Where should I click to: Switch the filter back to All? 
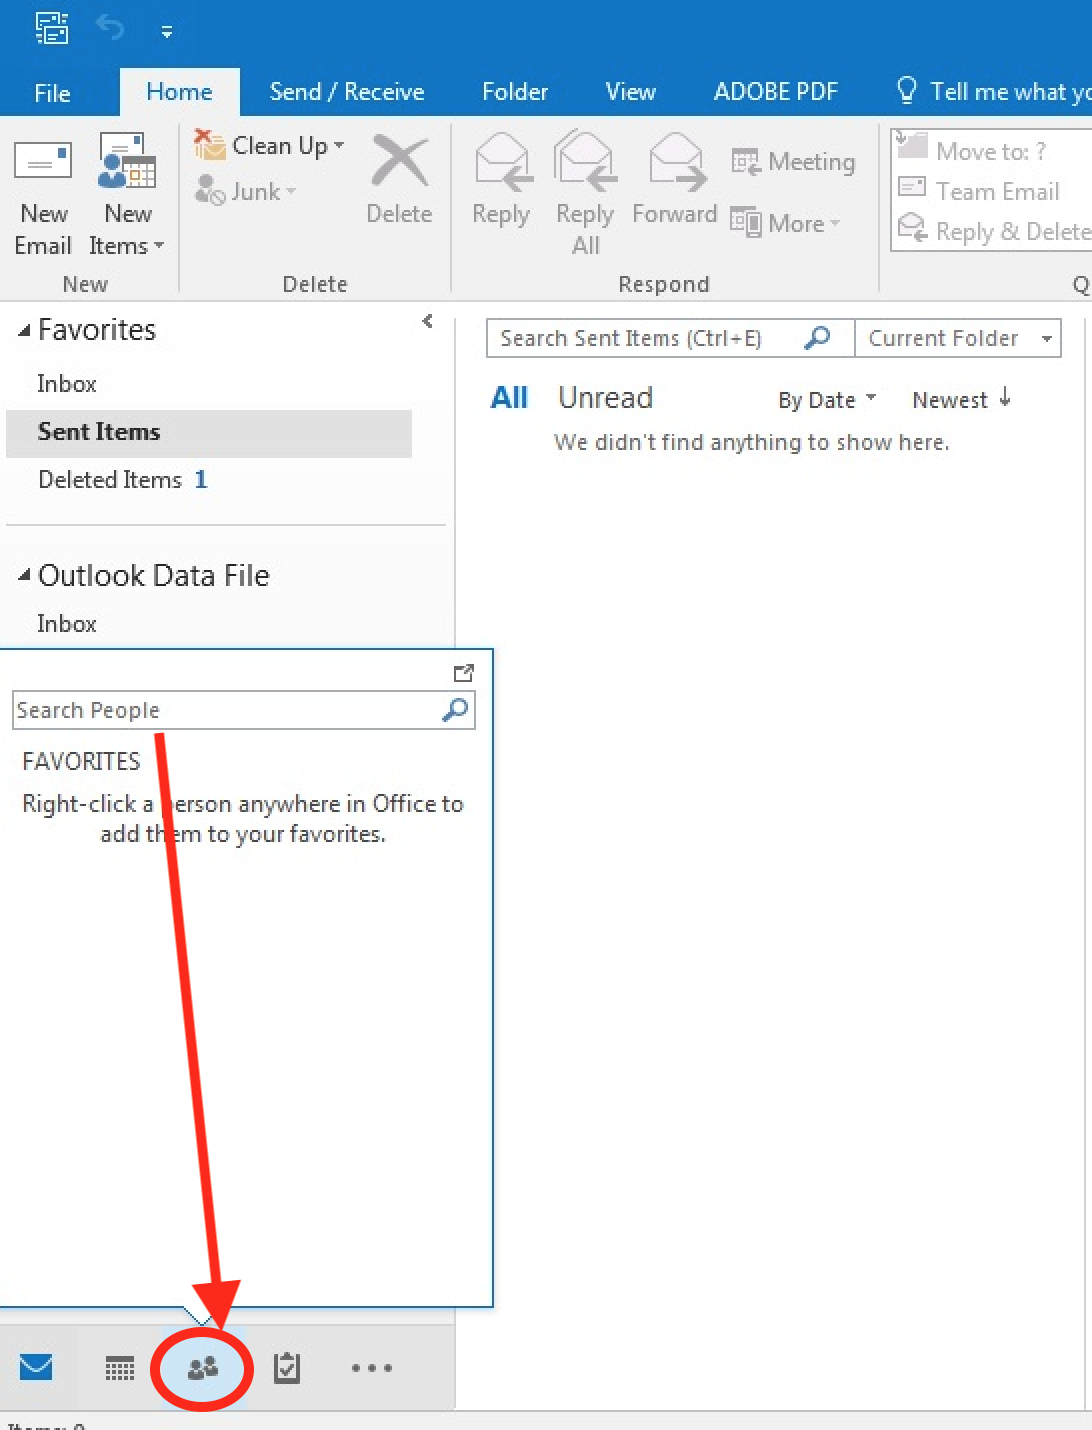(x=510, y=397)
